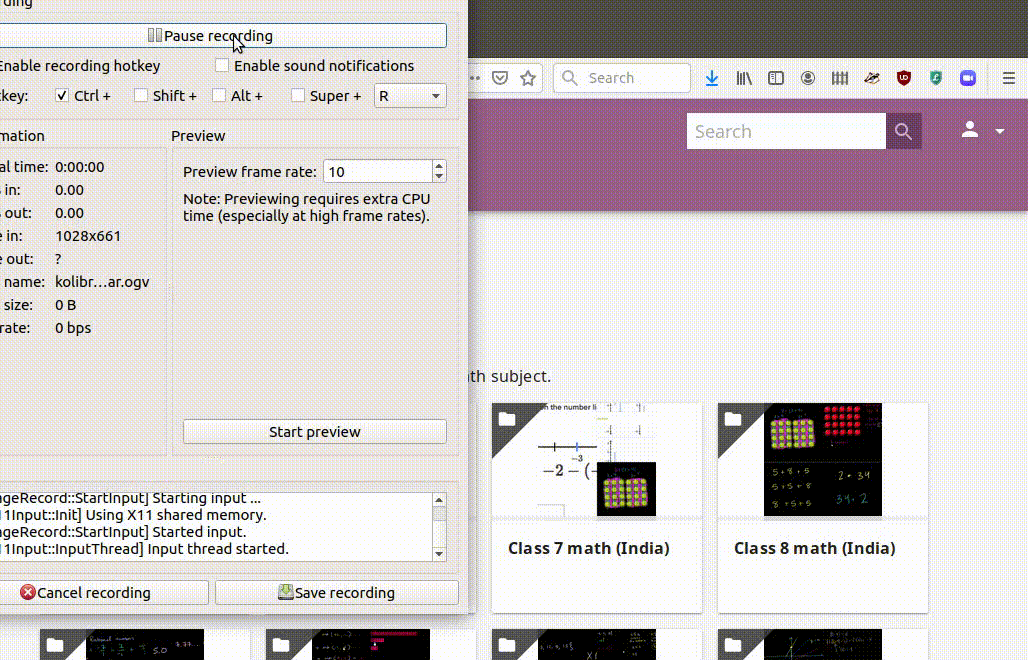
Task: Bookmark this page with the star icon
Action: coord(527,77)
